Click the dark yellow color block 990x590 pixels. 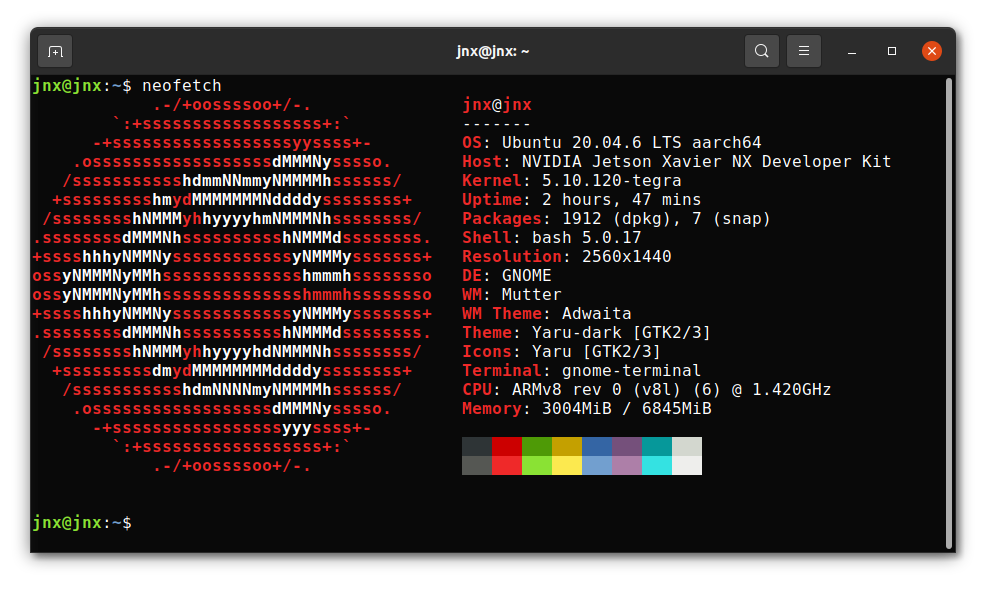567,447
